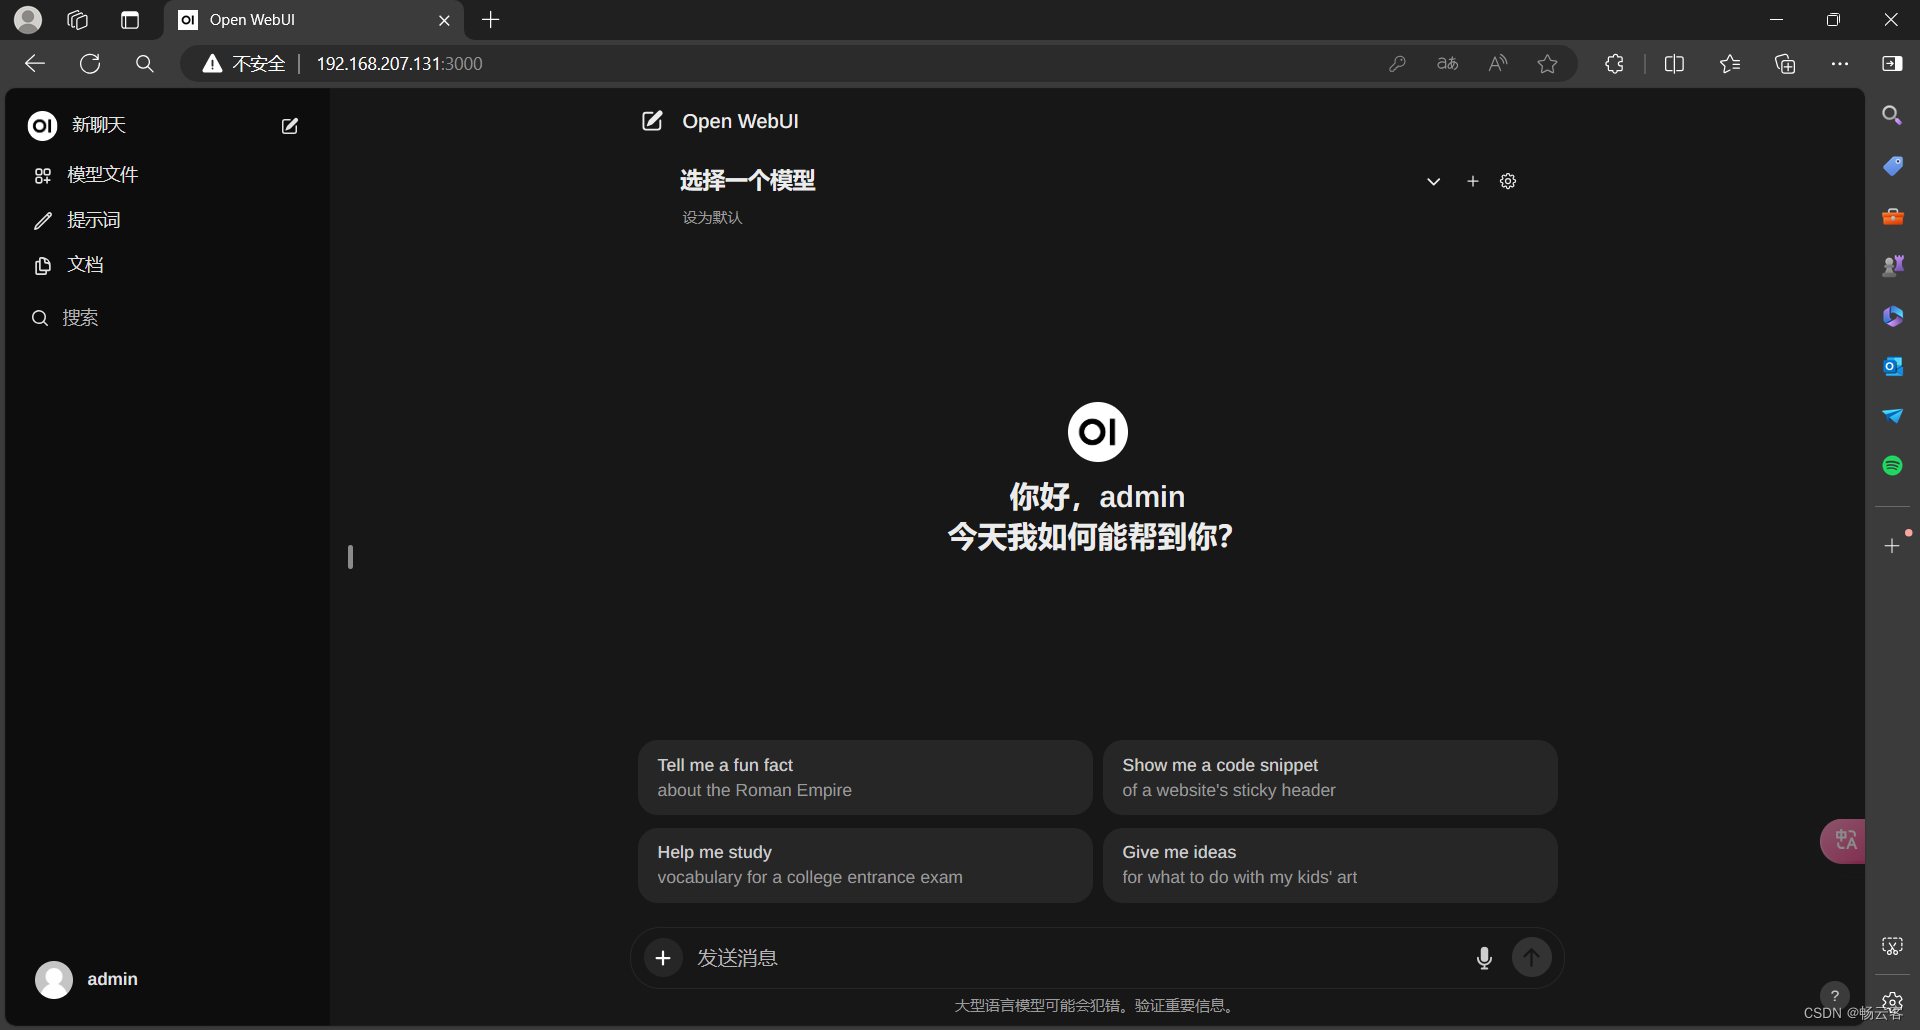
Task: Click the send message arrow button
Action: point(1531,958)
